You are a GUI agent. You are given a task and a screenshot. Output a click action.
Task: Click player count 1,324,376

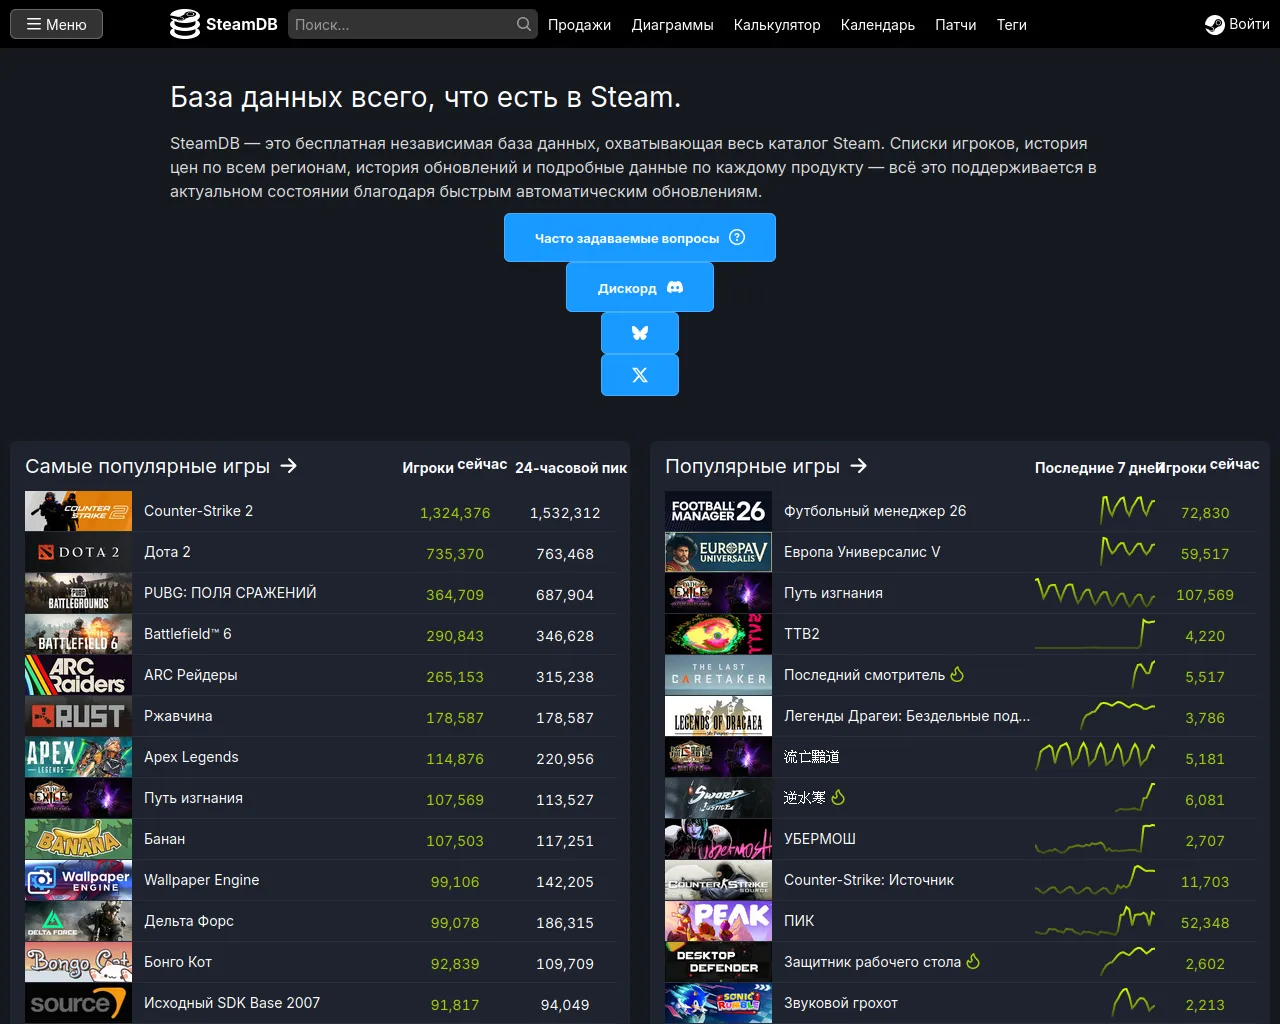455,513
